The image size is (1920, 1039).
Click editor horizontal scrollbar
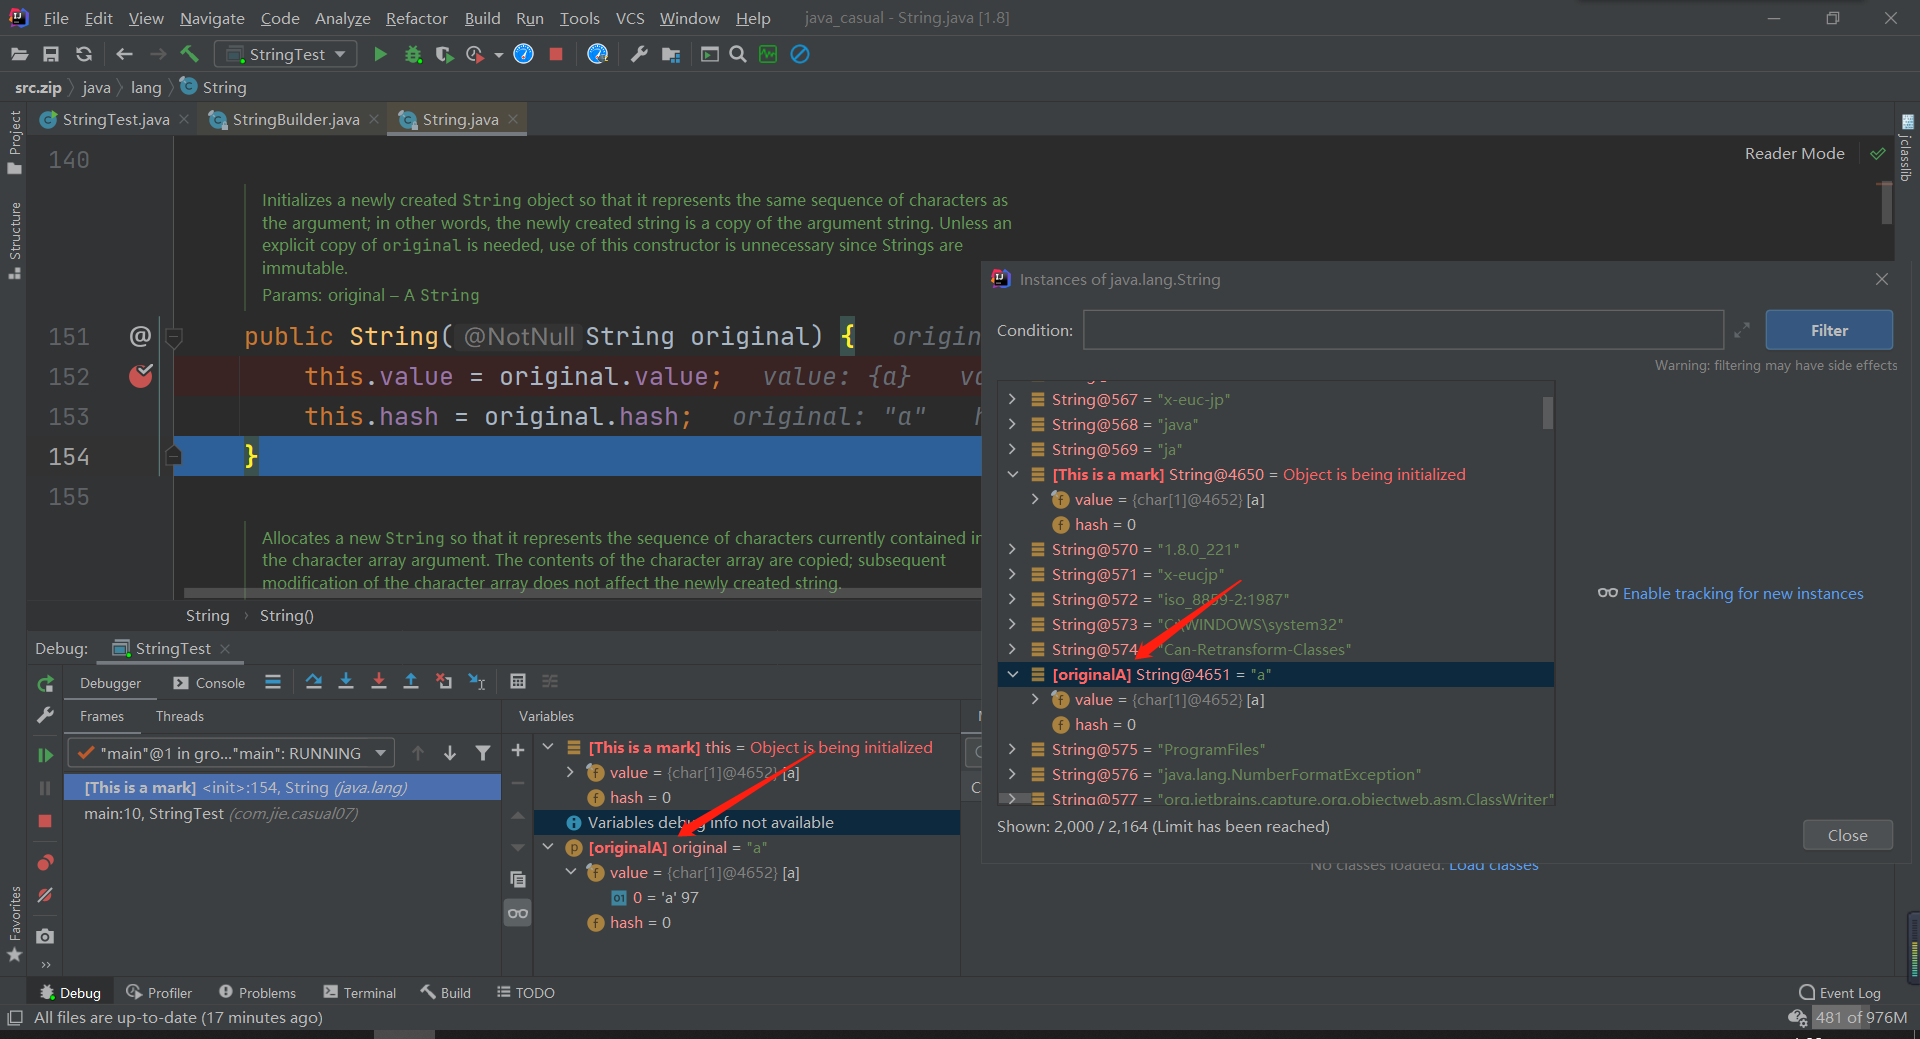click(580, 593)
